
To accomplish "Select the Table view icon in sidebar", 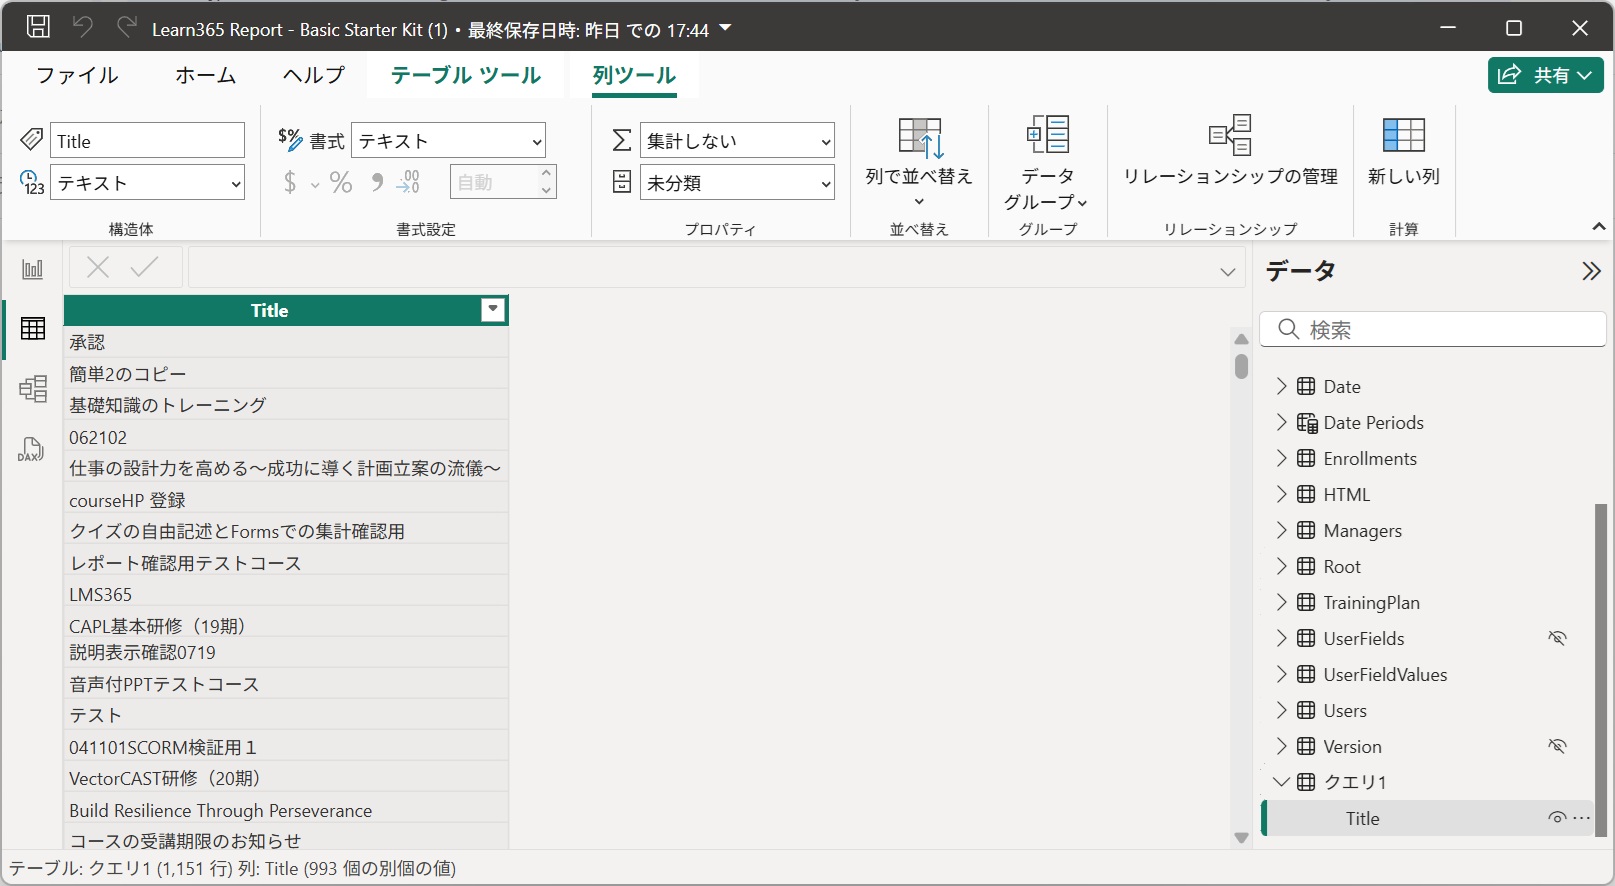I will click(x=33, y=328).
